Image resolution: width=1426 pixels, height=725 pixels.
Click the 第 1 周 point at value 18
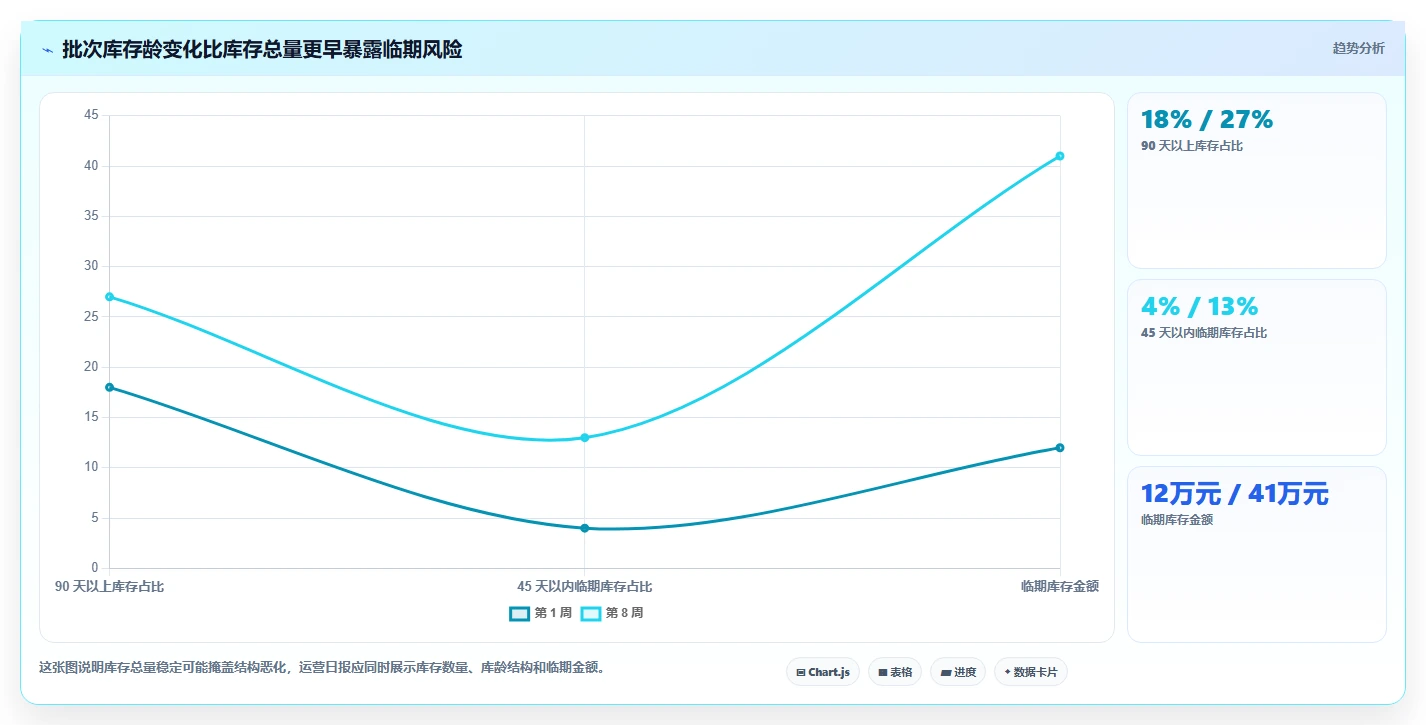109,387
